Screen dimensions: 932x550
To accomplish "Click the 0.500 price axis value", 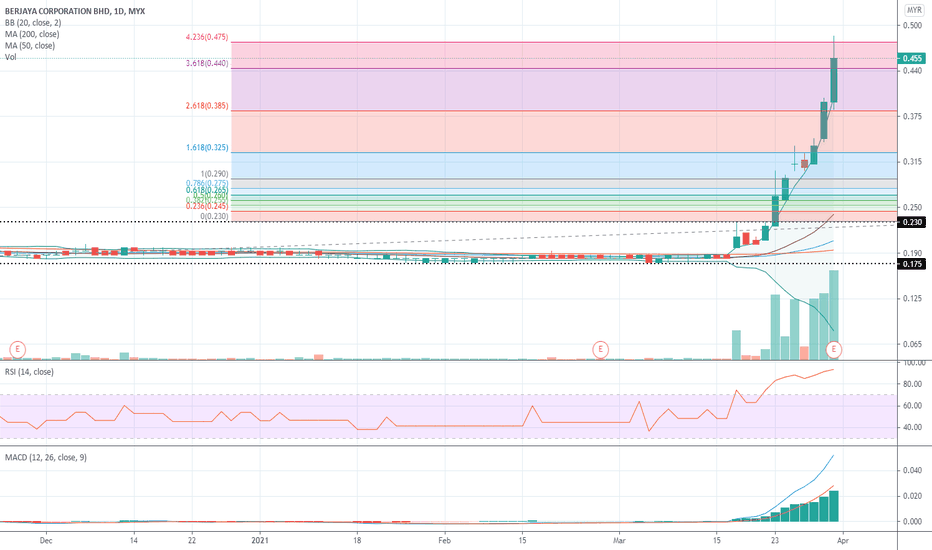I will pos(912,25).
